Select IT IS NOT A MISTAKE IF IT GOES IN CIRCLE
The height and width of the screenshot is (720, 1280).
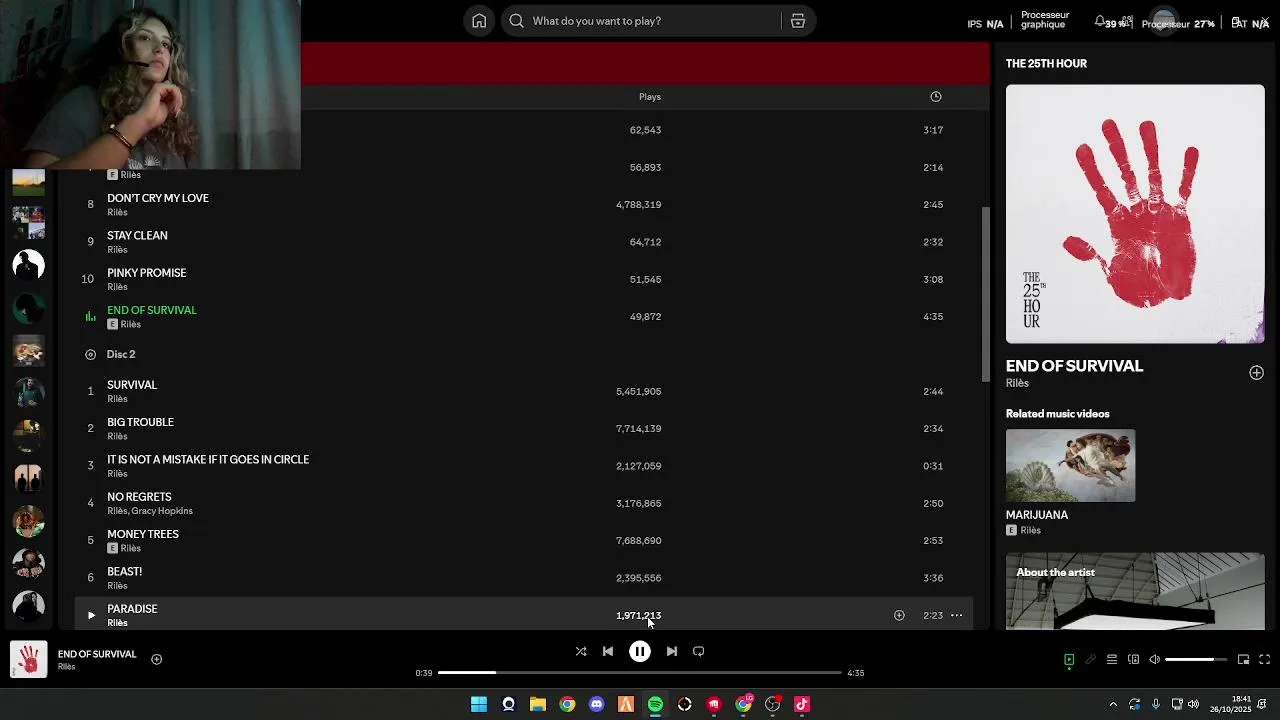(x=525, y=466)
